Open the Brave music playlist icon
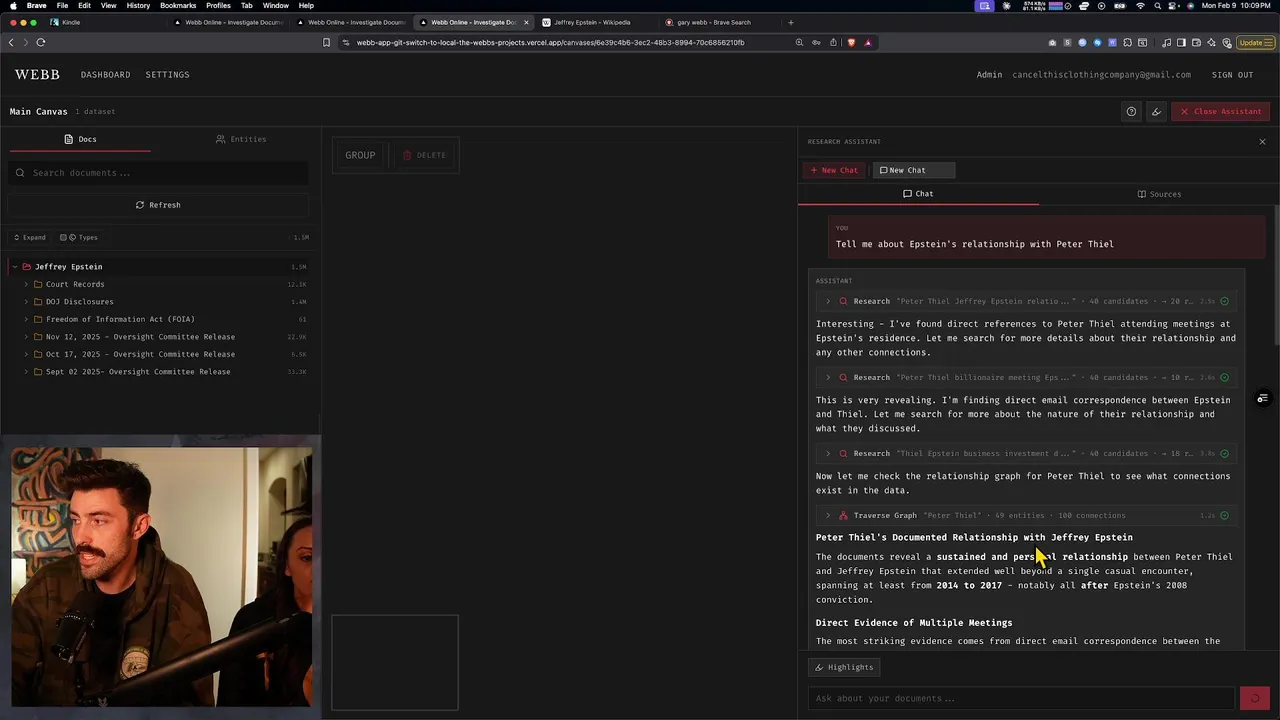The width and height of the screenshot is (1280, 720). 1167,42
